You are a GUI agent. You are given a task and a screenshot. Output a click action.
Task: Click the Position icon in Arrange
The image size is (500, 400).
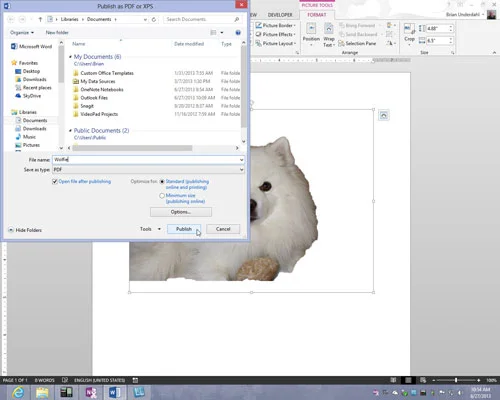click(311, 29)
